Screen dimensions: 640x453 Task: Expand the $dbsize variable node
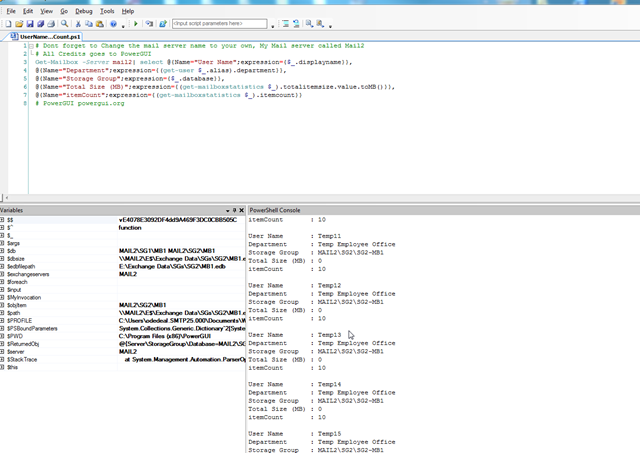(2, 259)
